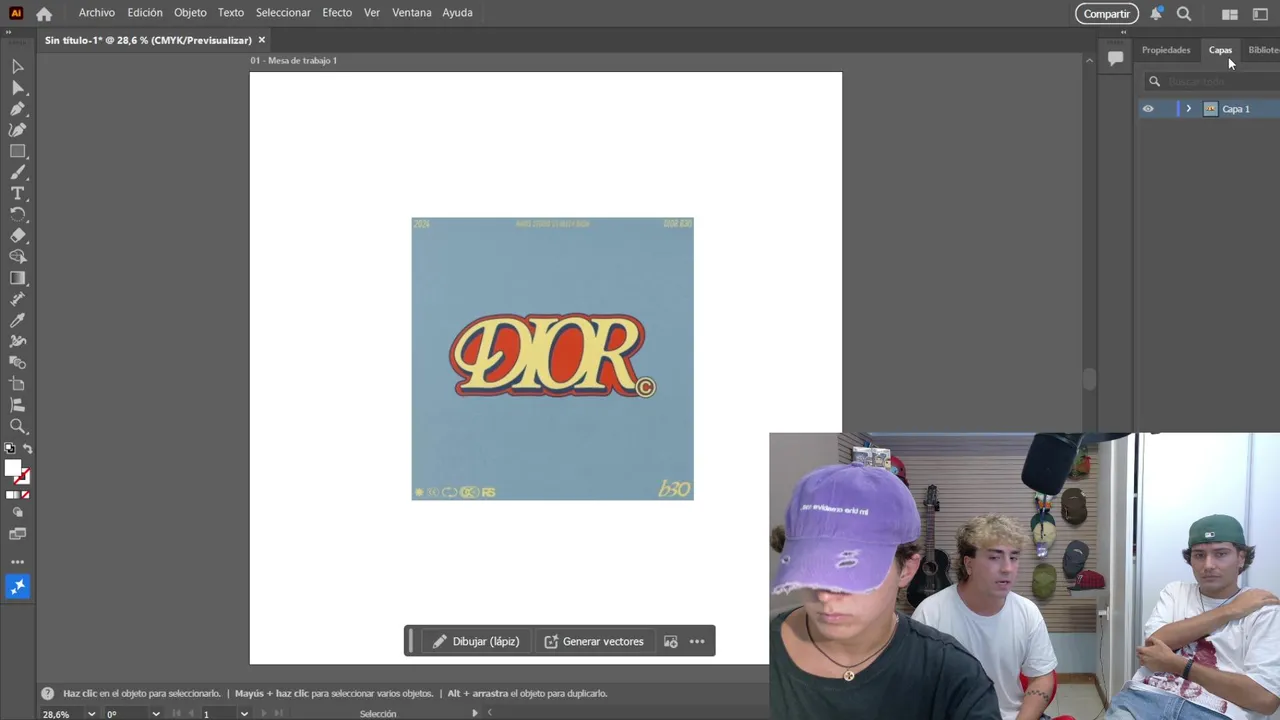Click the white Fill color swatch
Image resolution: width=1280 pixels, height=720 pixels.
(13, 468)
